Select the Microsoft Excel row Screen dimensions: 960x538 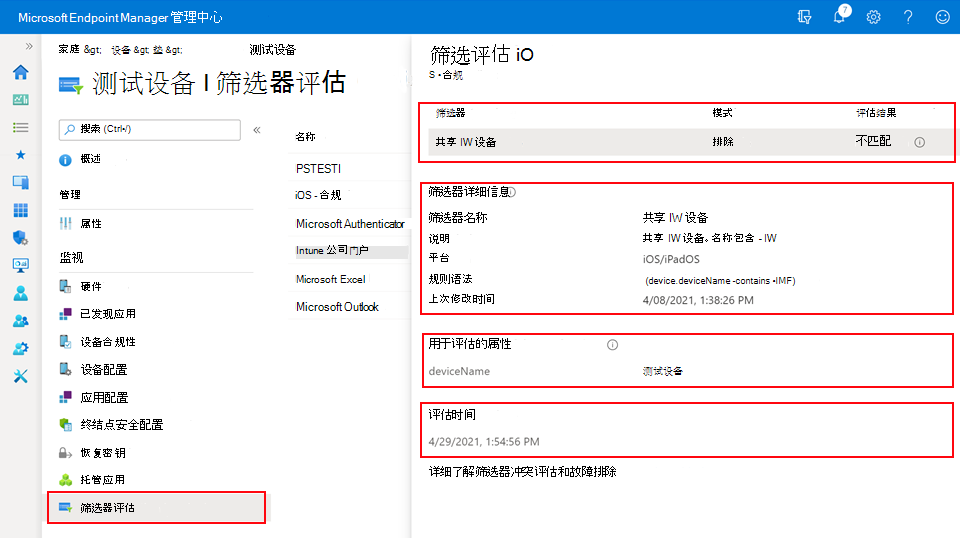pos(349,279)
